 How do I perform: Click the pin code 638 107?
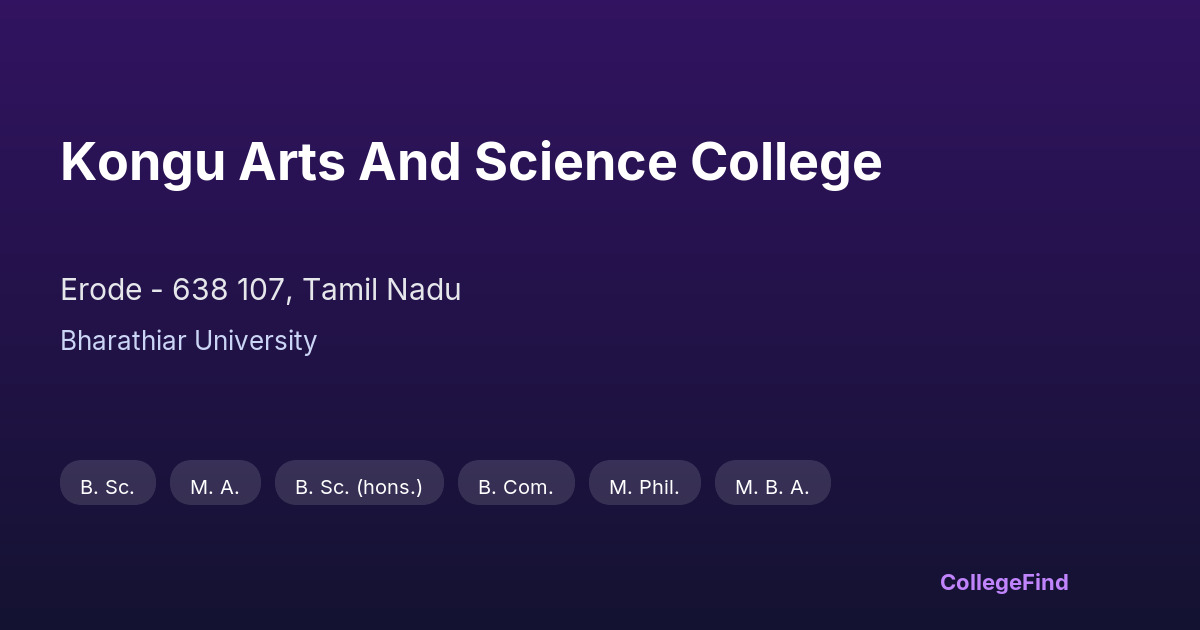pos(231,290)
